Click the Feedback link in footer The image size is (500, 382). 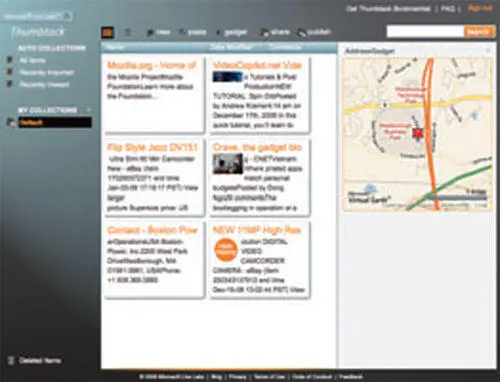[351, 377]
